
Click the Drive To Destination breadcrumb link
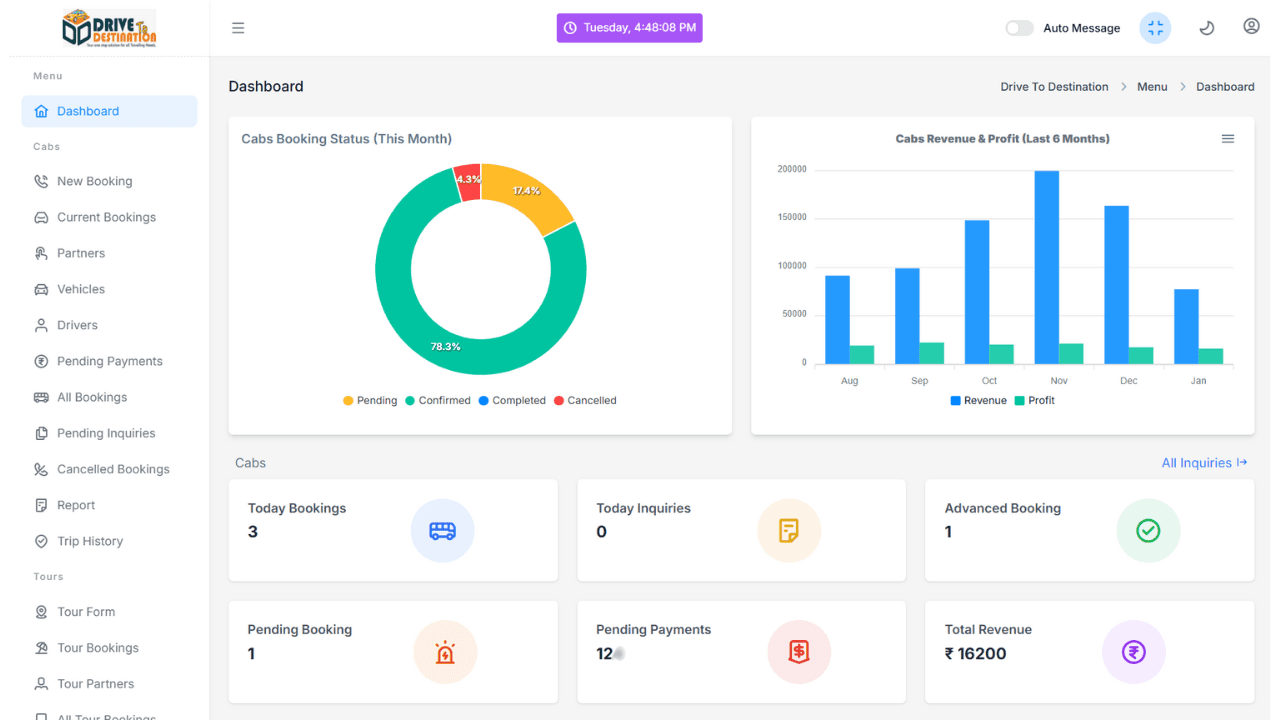[x=1054, y=87]
